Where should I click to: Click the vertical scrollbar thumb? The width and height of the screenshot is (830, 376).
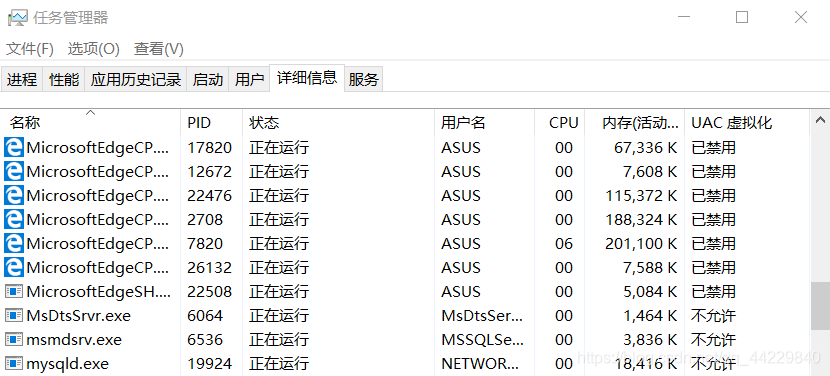(820, 306)
